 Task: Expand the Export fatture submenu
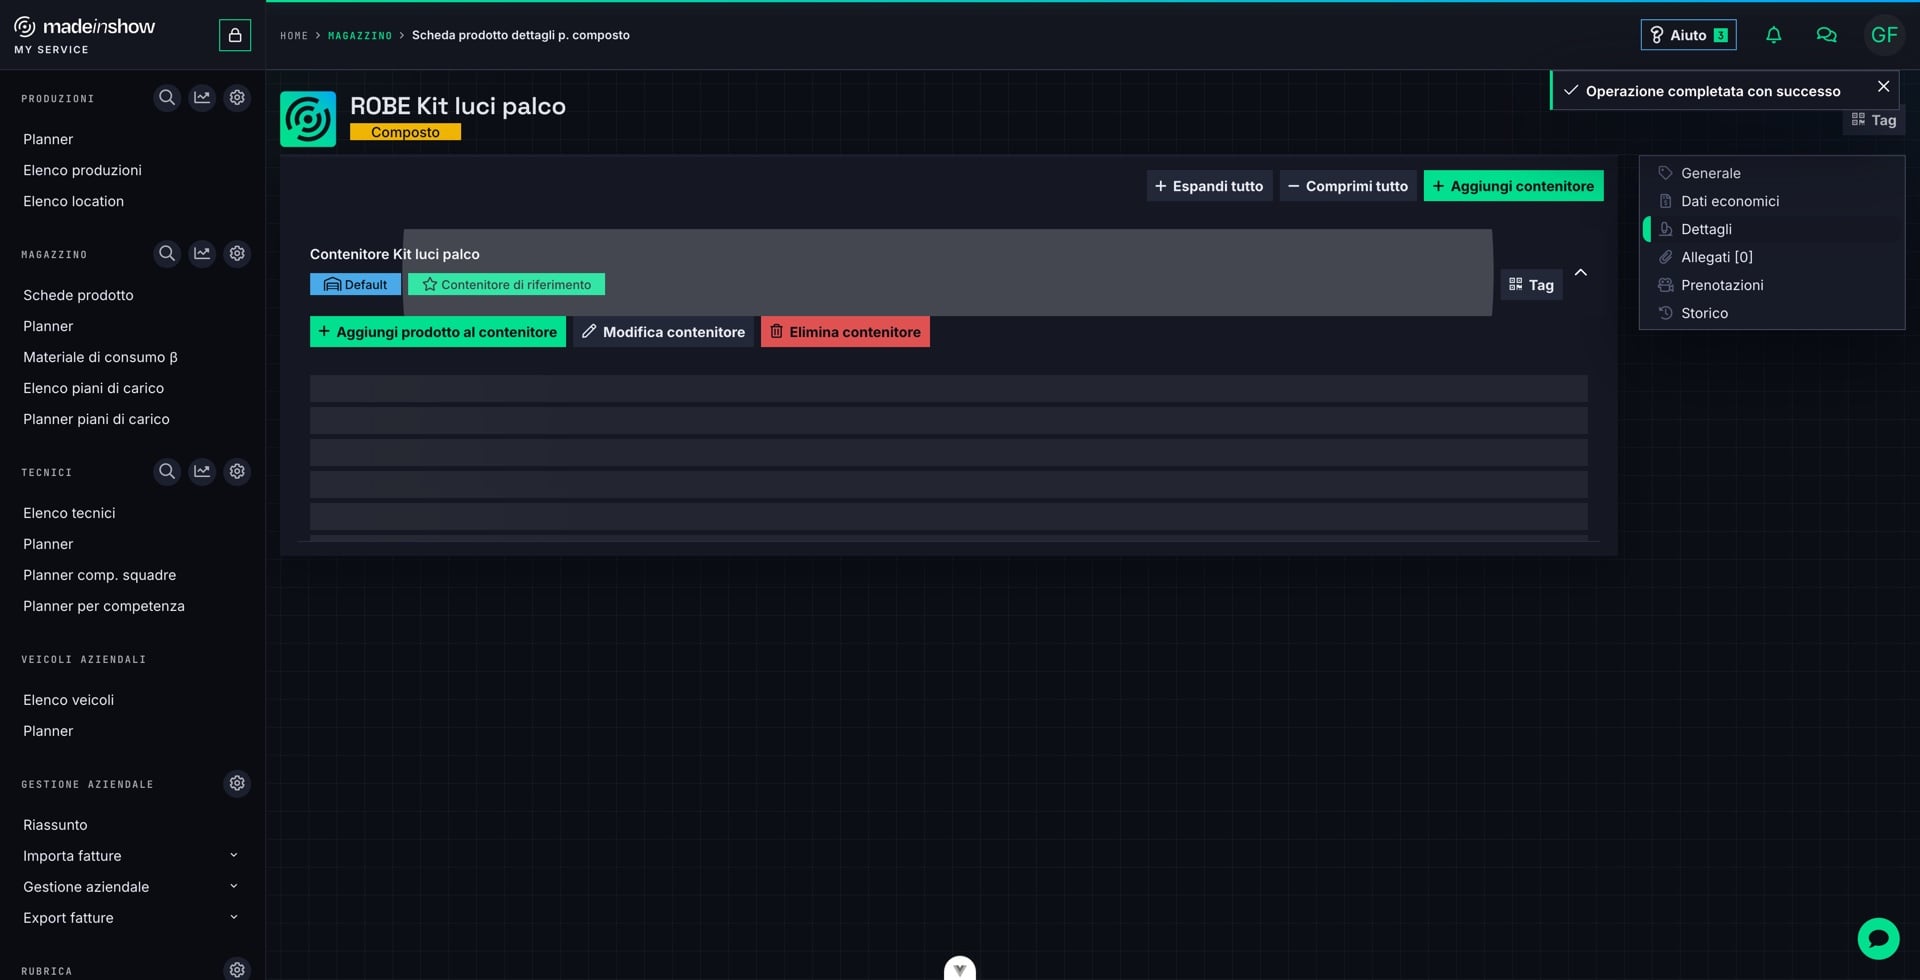click(234, 918)
